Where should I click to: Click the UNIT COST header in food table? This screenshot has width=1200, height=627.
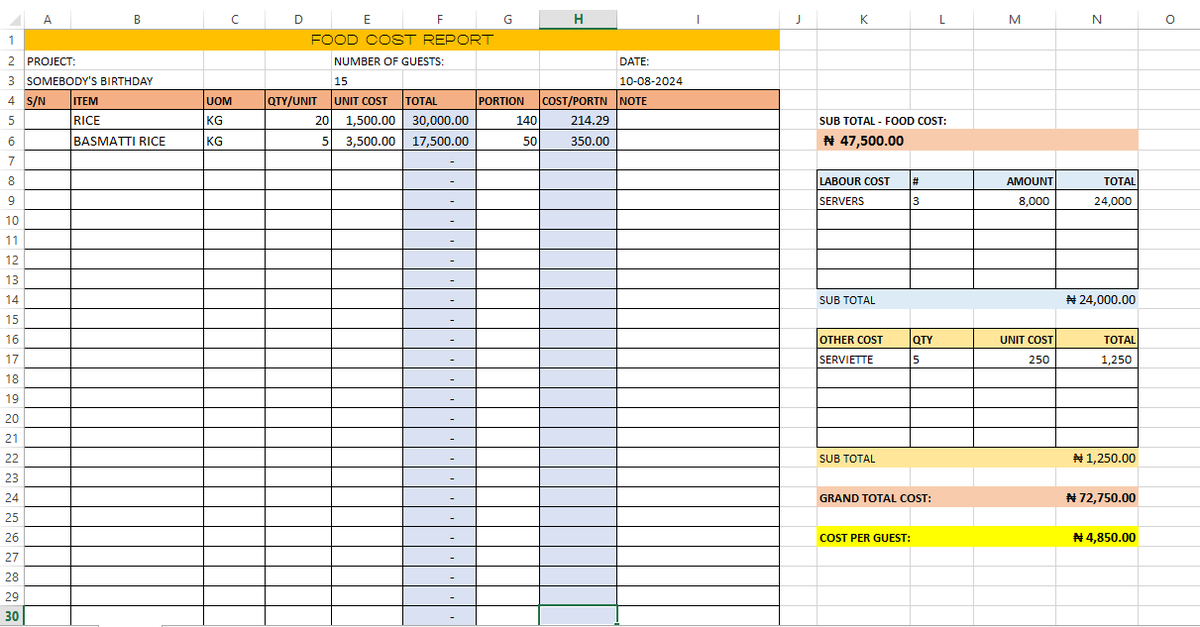point(367,101)
